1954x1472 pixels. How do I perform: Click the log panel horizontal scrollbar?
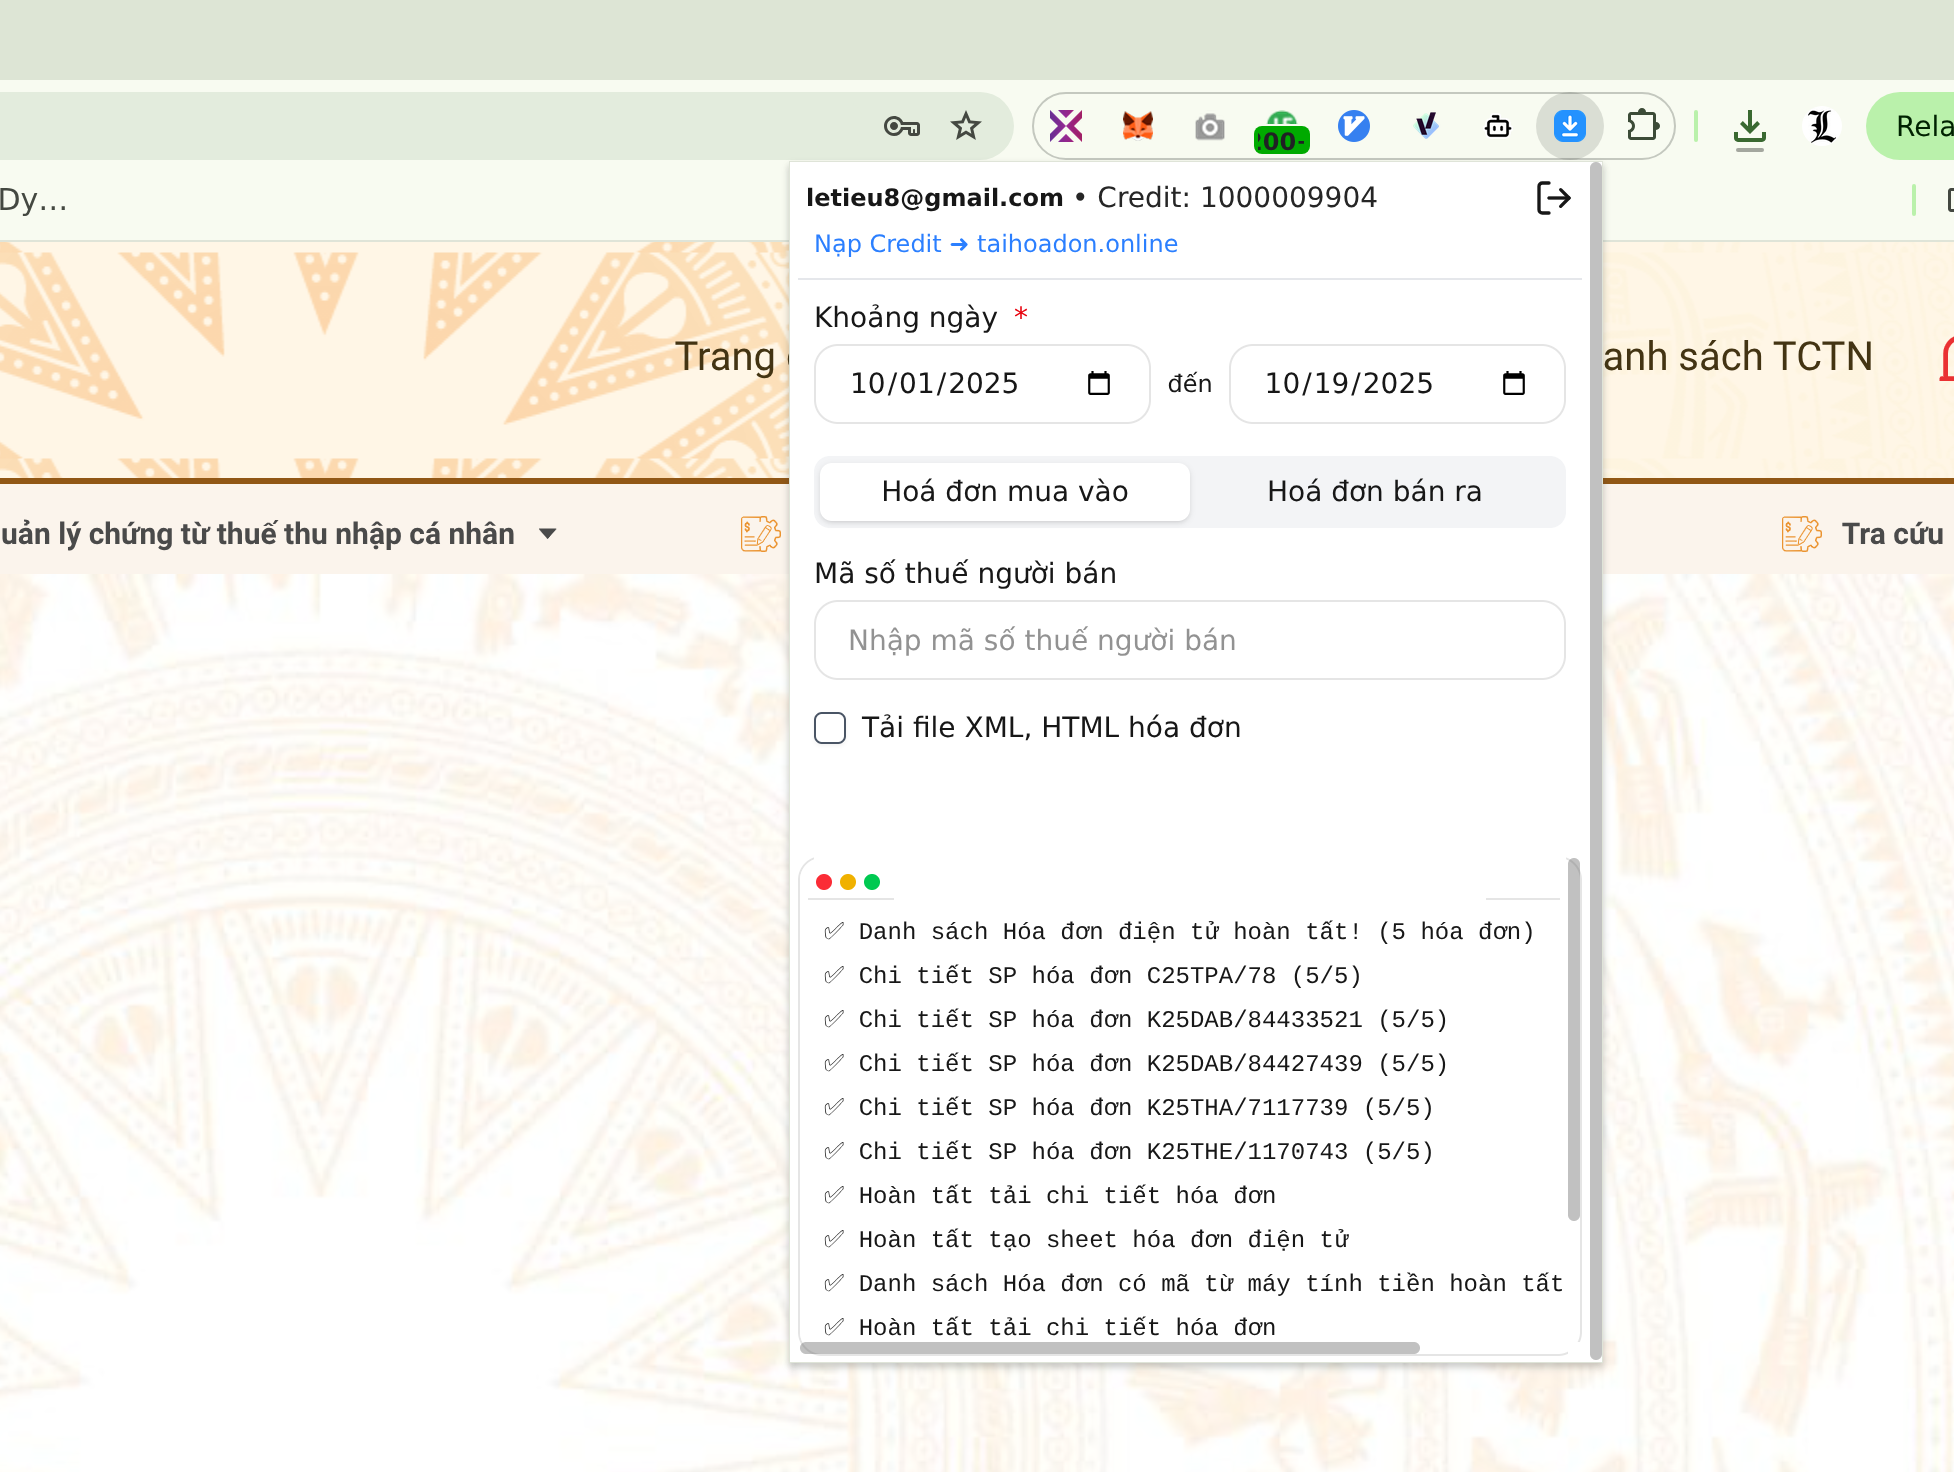click(1110, 1348)
